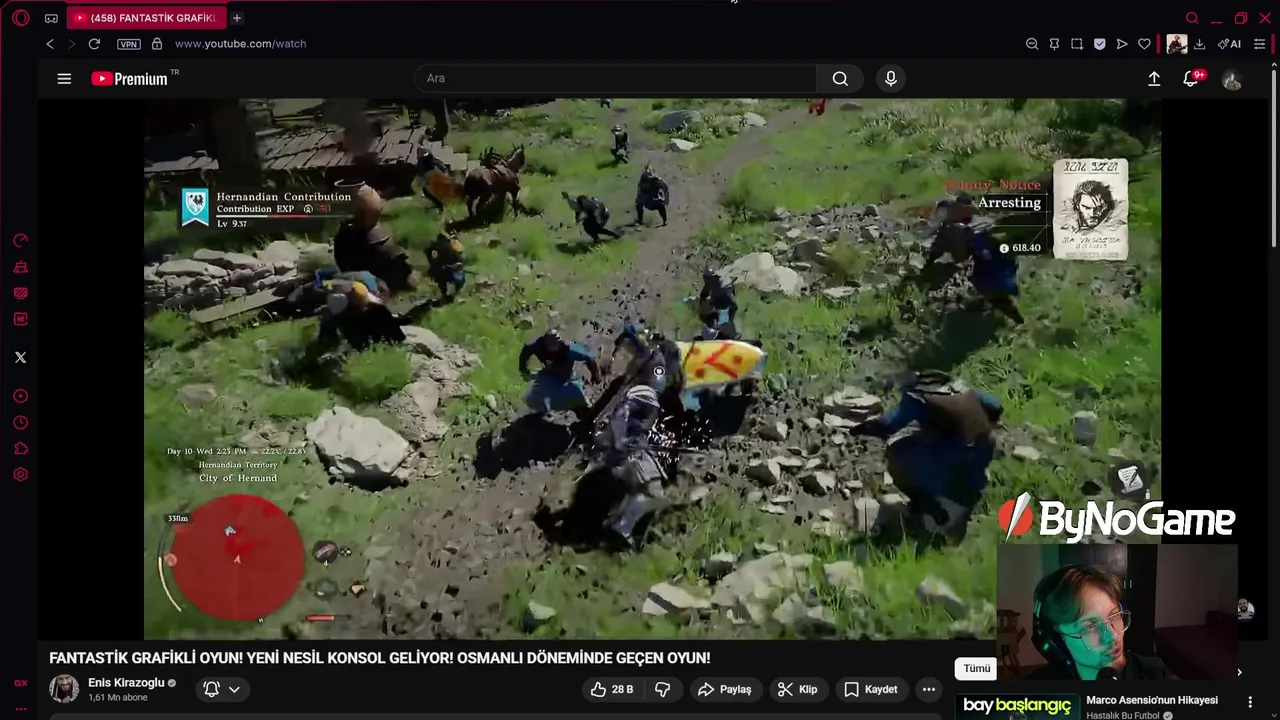Reload the current page
1280x720 pixels.
(94, 44)
